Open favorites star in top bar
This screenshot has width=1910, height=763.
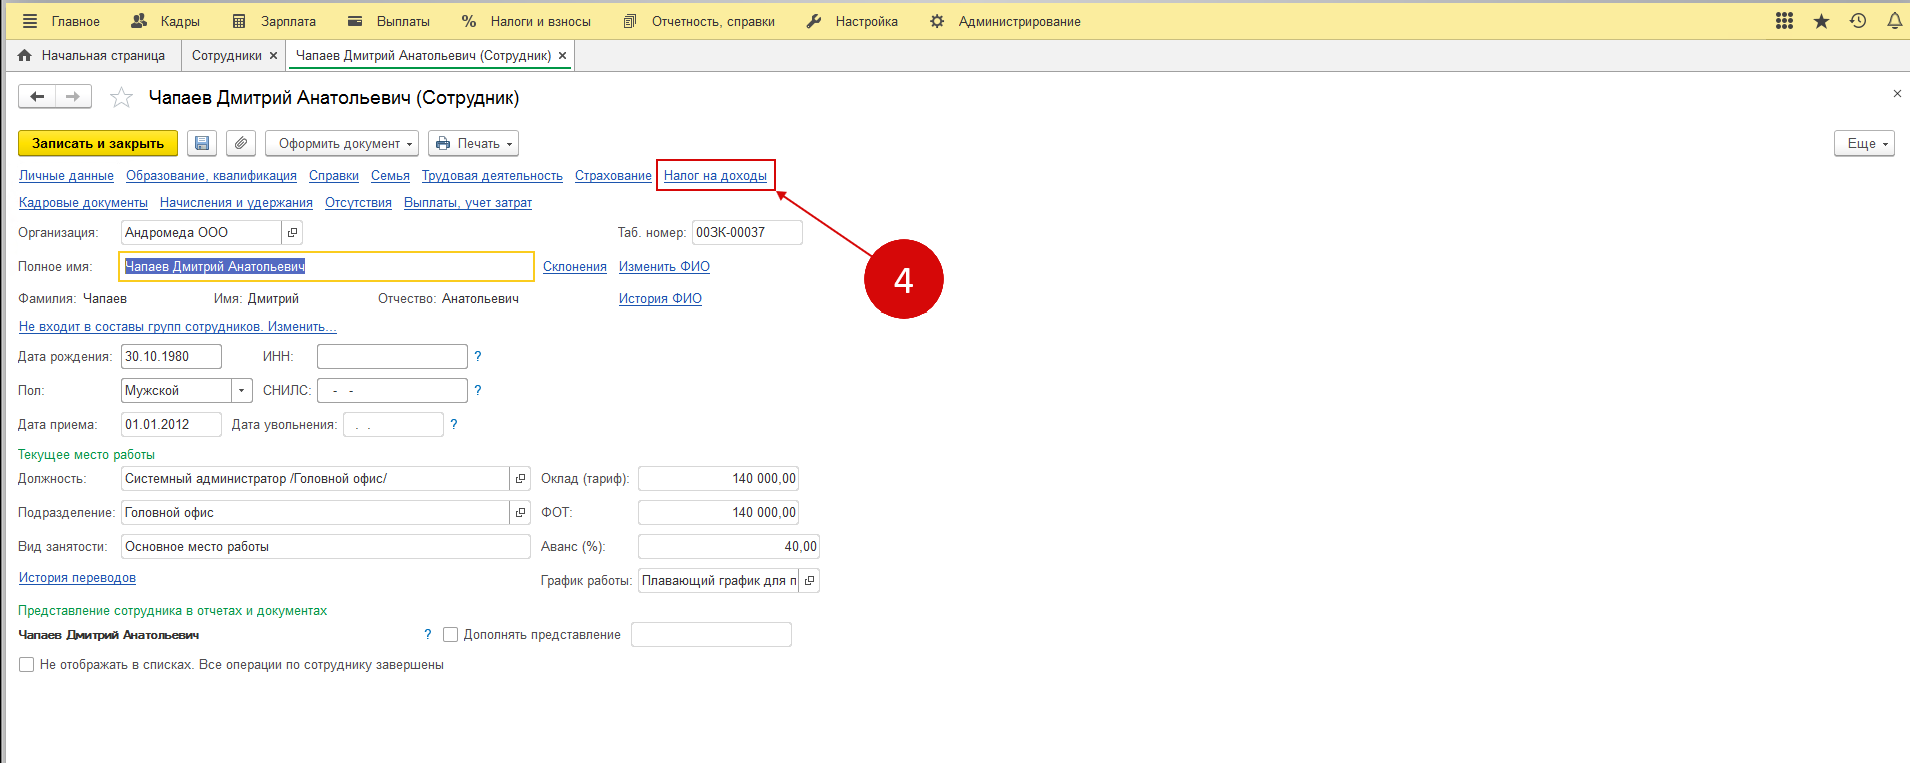(1821, 21)
